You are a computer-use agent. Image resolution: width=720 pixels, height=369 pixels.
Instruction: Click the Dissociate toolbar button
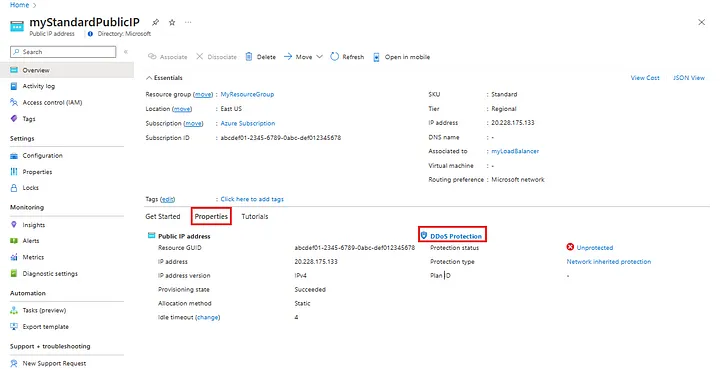click(216, 57)
